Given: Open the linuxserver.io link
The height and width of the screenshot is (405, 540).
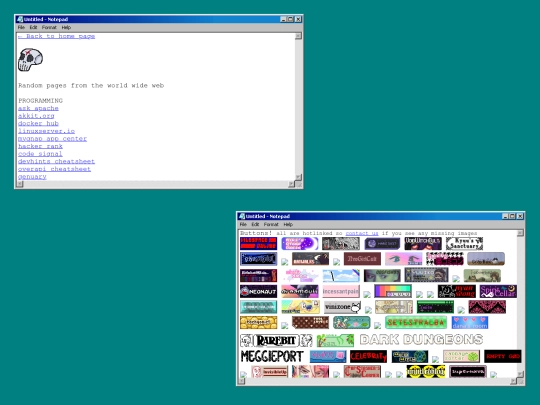Looking at the screenshot, I should pyautogui.click(x=46, y=131).
